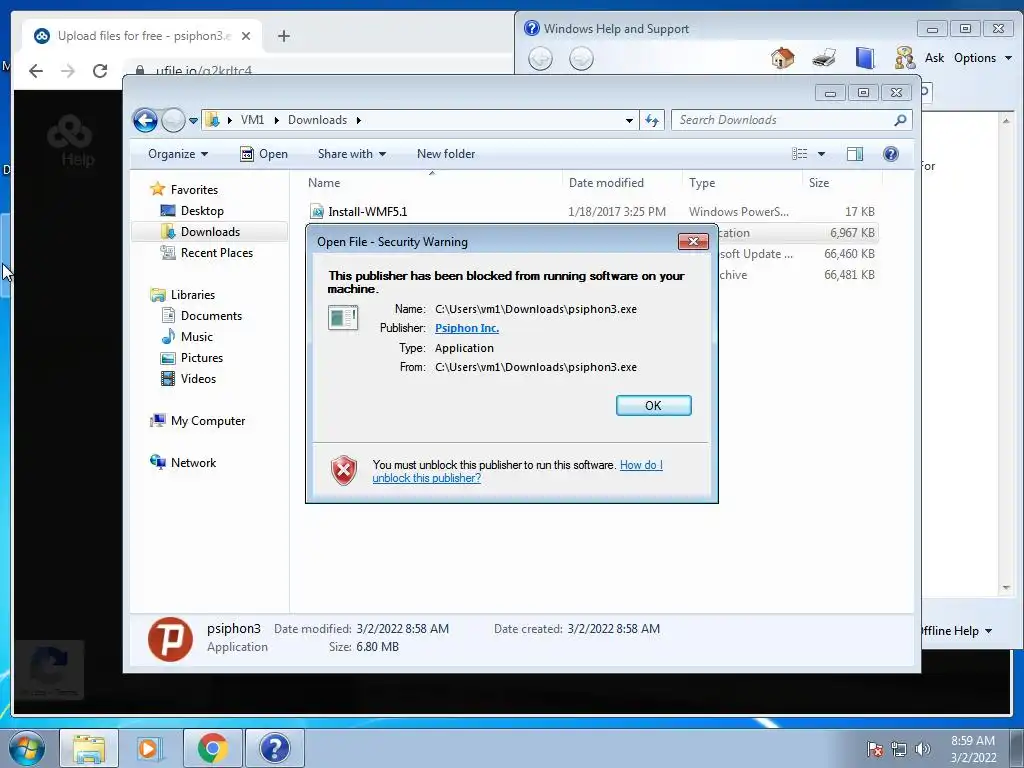Open a new Chrome tab
1024x768 pixels.
pyautogui.click(x=283, y=37)
